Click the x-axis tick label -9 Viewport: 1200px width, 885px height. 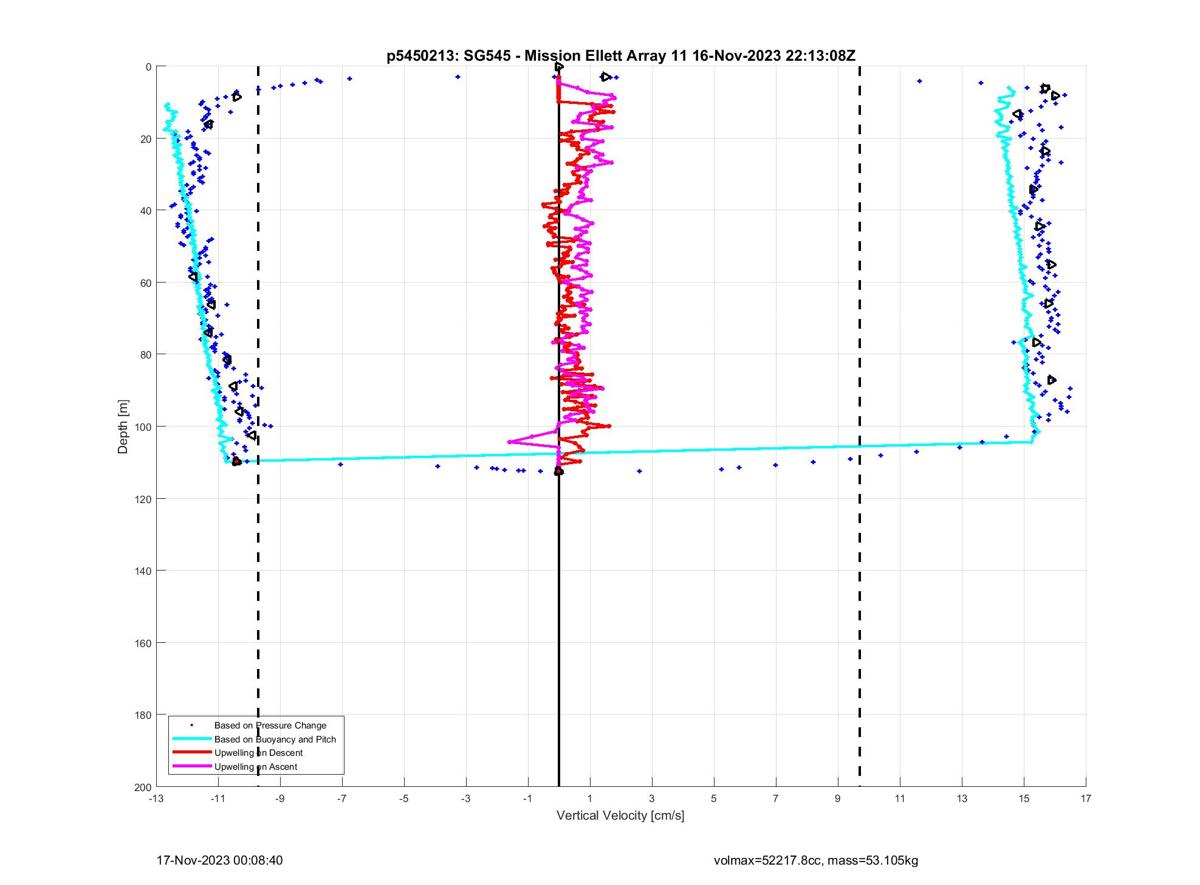pyautogui.click(x=280, y=798)
